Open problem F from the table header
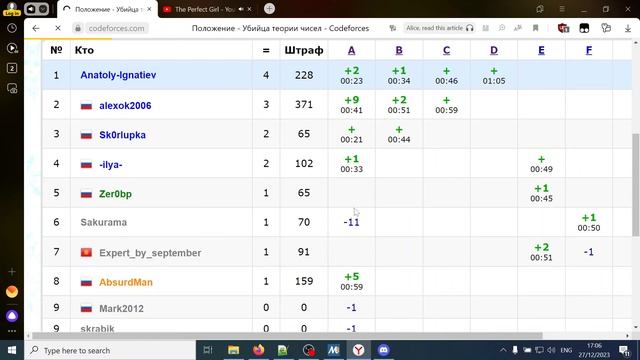The height and width of the screenshot is (360, 640). pos(589,50)
